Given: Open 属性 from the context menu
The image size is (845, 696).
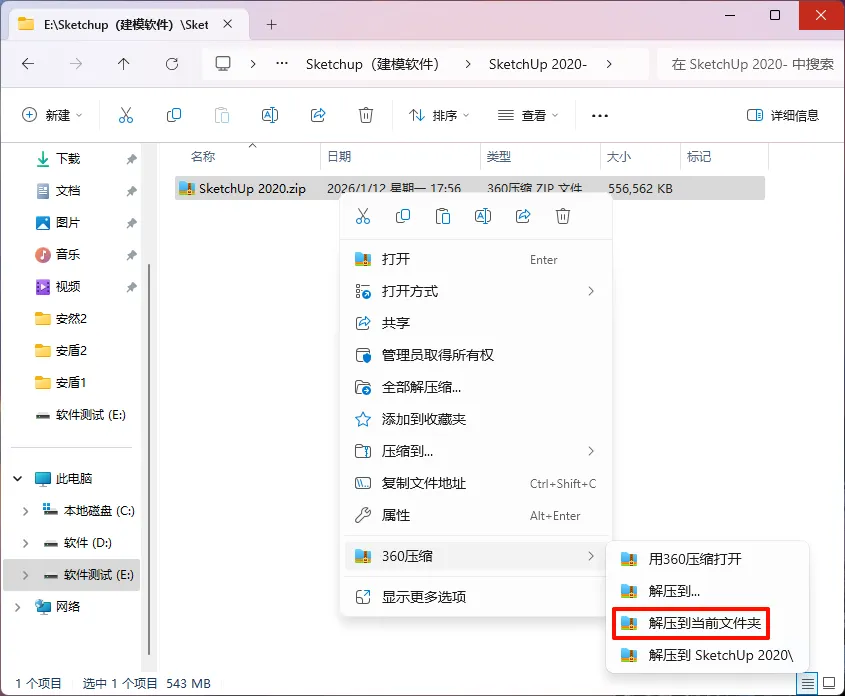Looking at the screenshot, I should pos(476,516).
